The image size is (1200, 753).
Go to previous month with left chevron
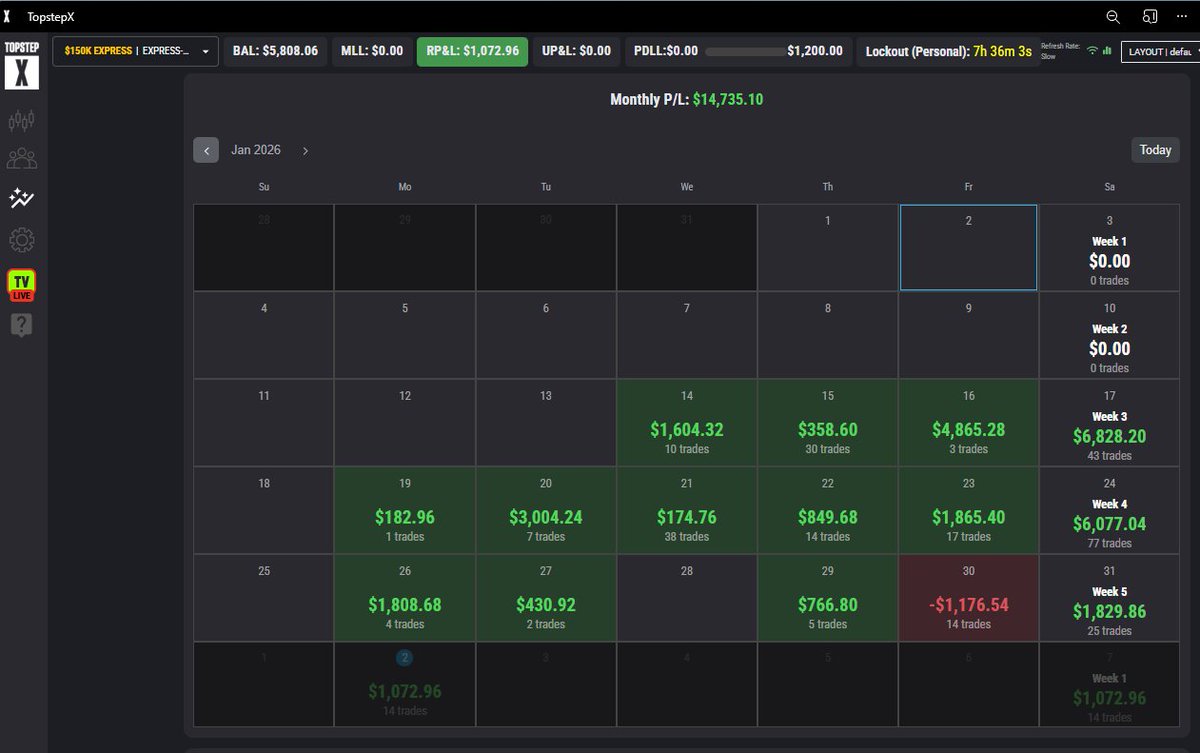(x=206, y=150)
